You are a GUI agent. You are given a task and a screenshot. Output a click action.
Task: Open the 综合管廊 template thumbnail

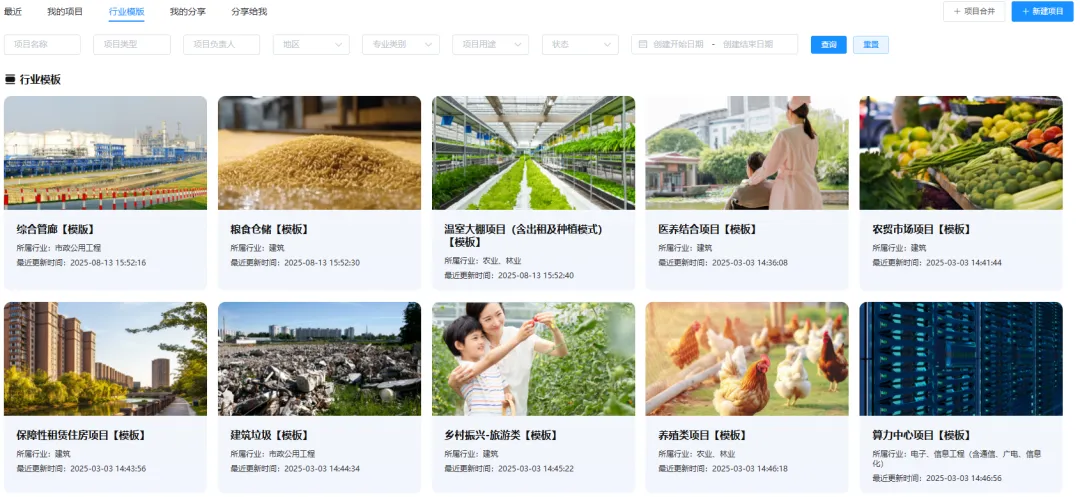pyautogui.click(x=105, y=153)
